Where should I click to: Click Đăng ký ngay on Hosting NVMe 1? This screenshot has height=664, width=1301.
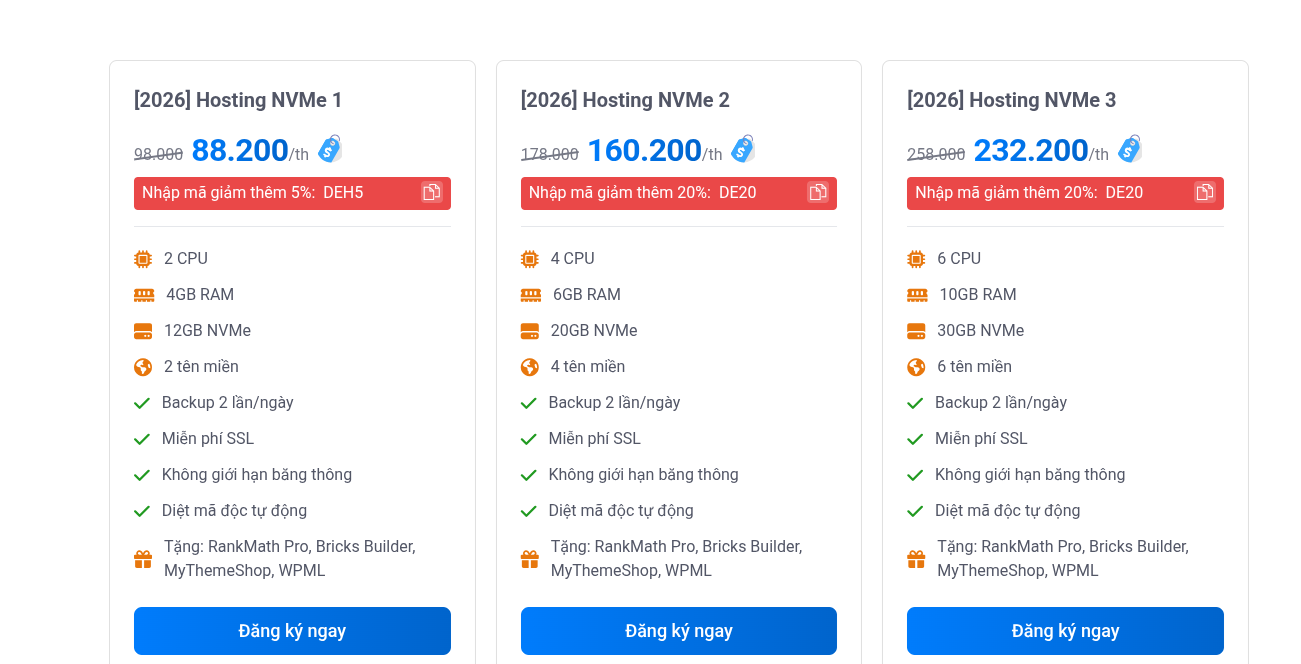[x=292, y=630]
